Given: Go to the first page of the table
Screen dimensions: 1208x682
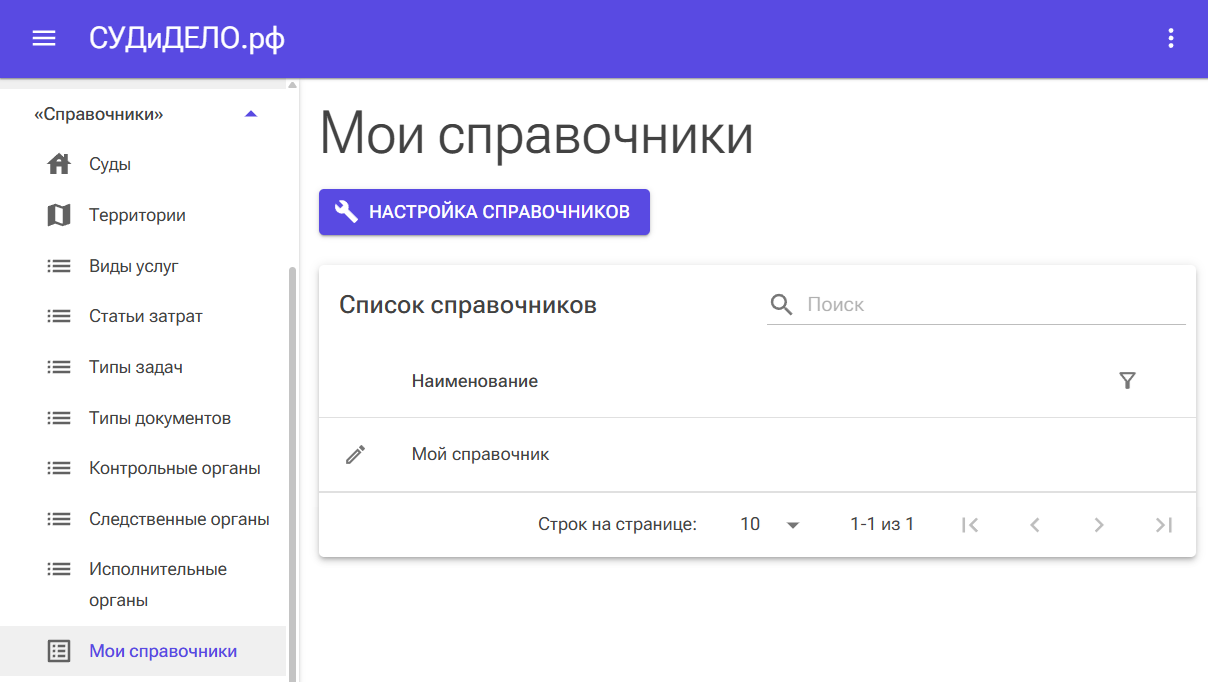Looking at the screenshot, I should [969, 524].
